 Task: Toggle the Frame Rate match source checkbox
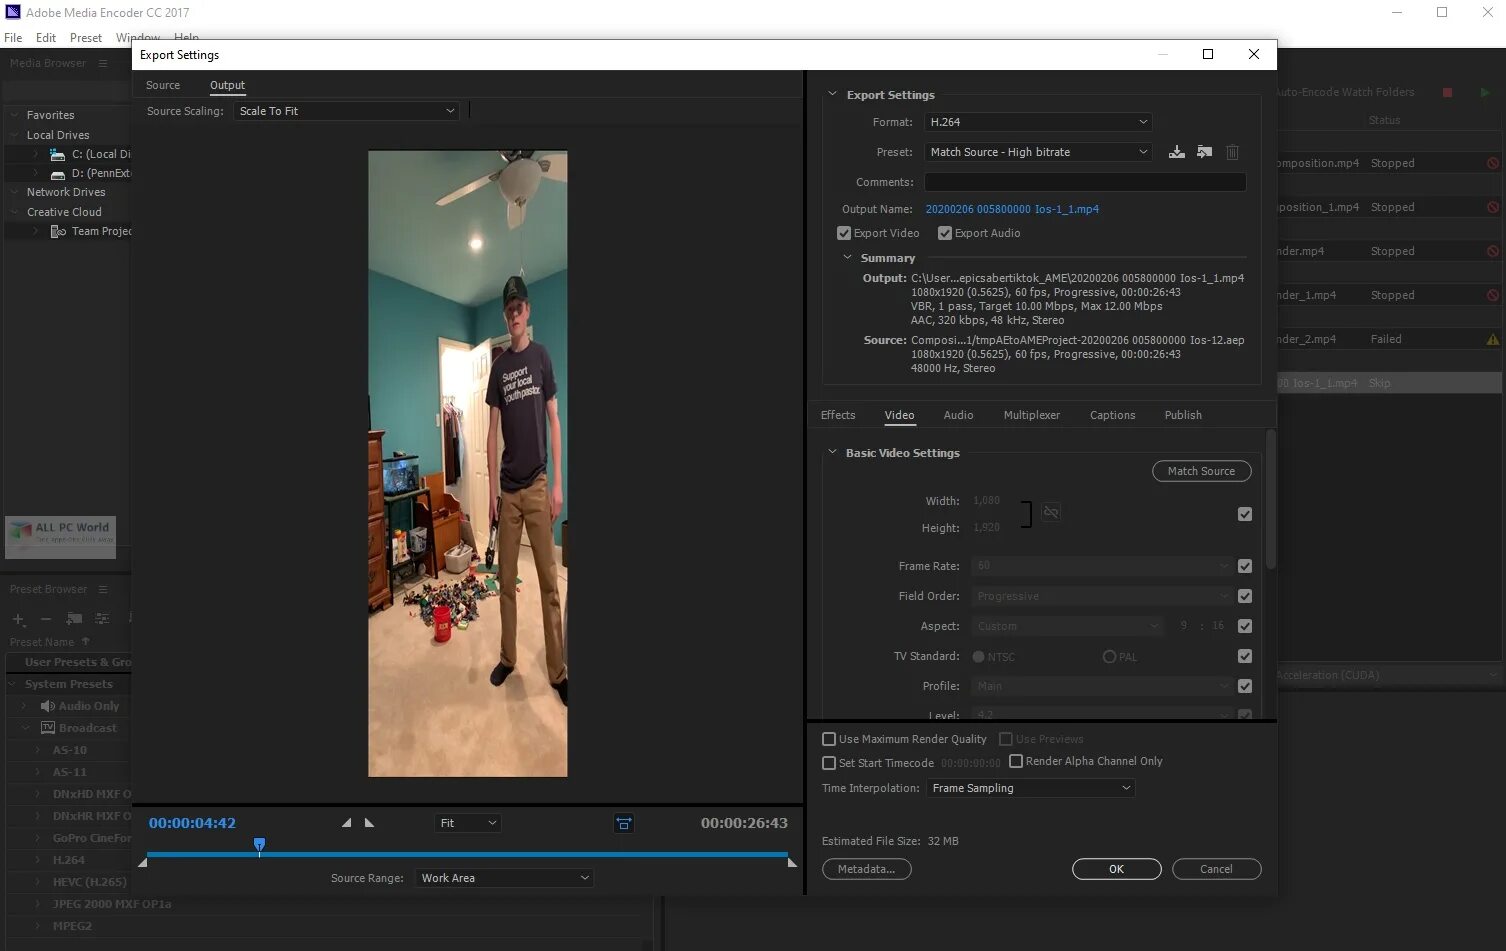coord(1245,566)
